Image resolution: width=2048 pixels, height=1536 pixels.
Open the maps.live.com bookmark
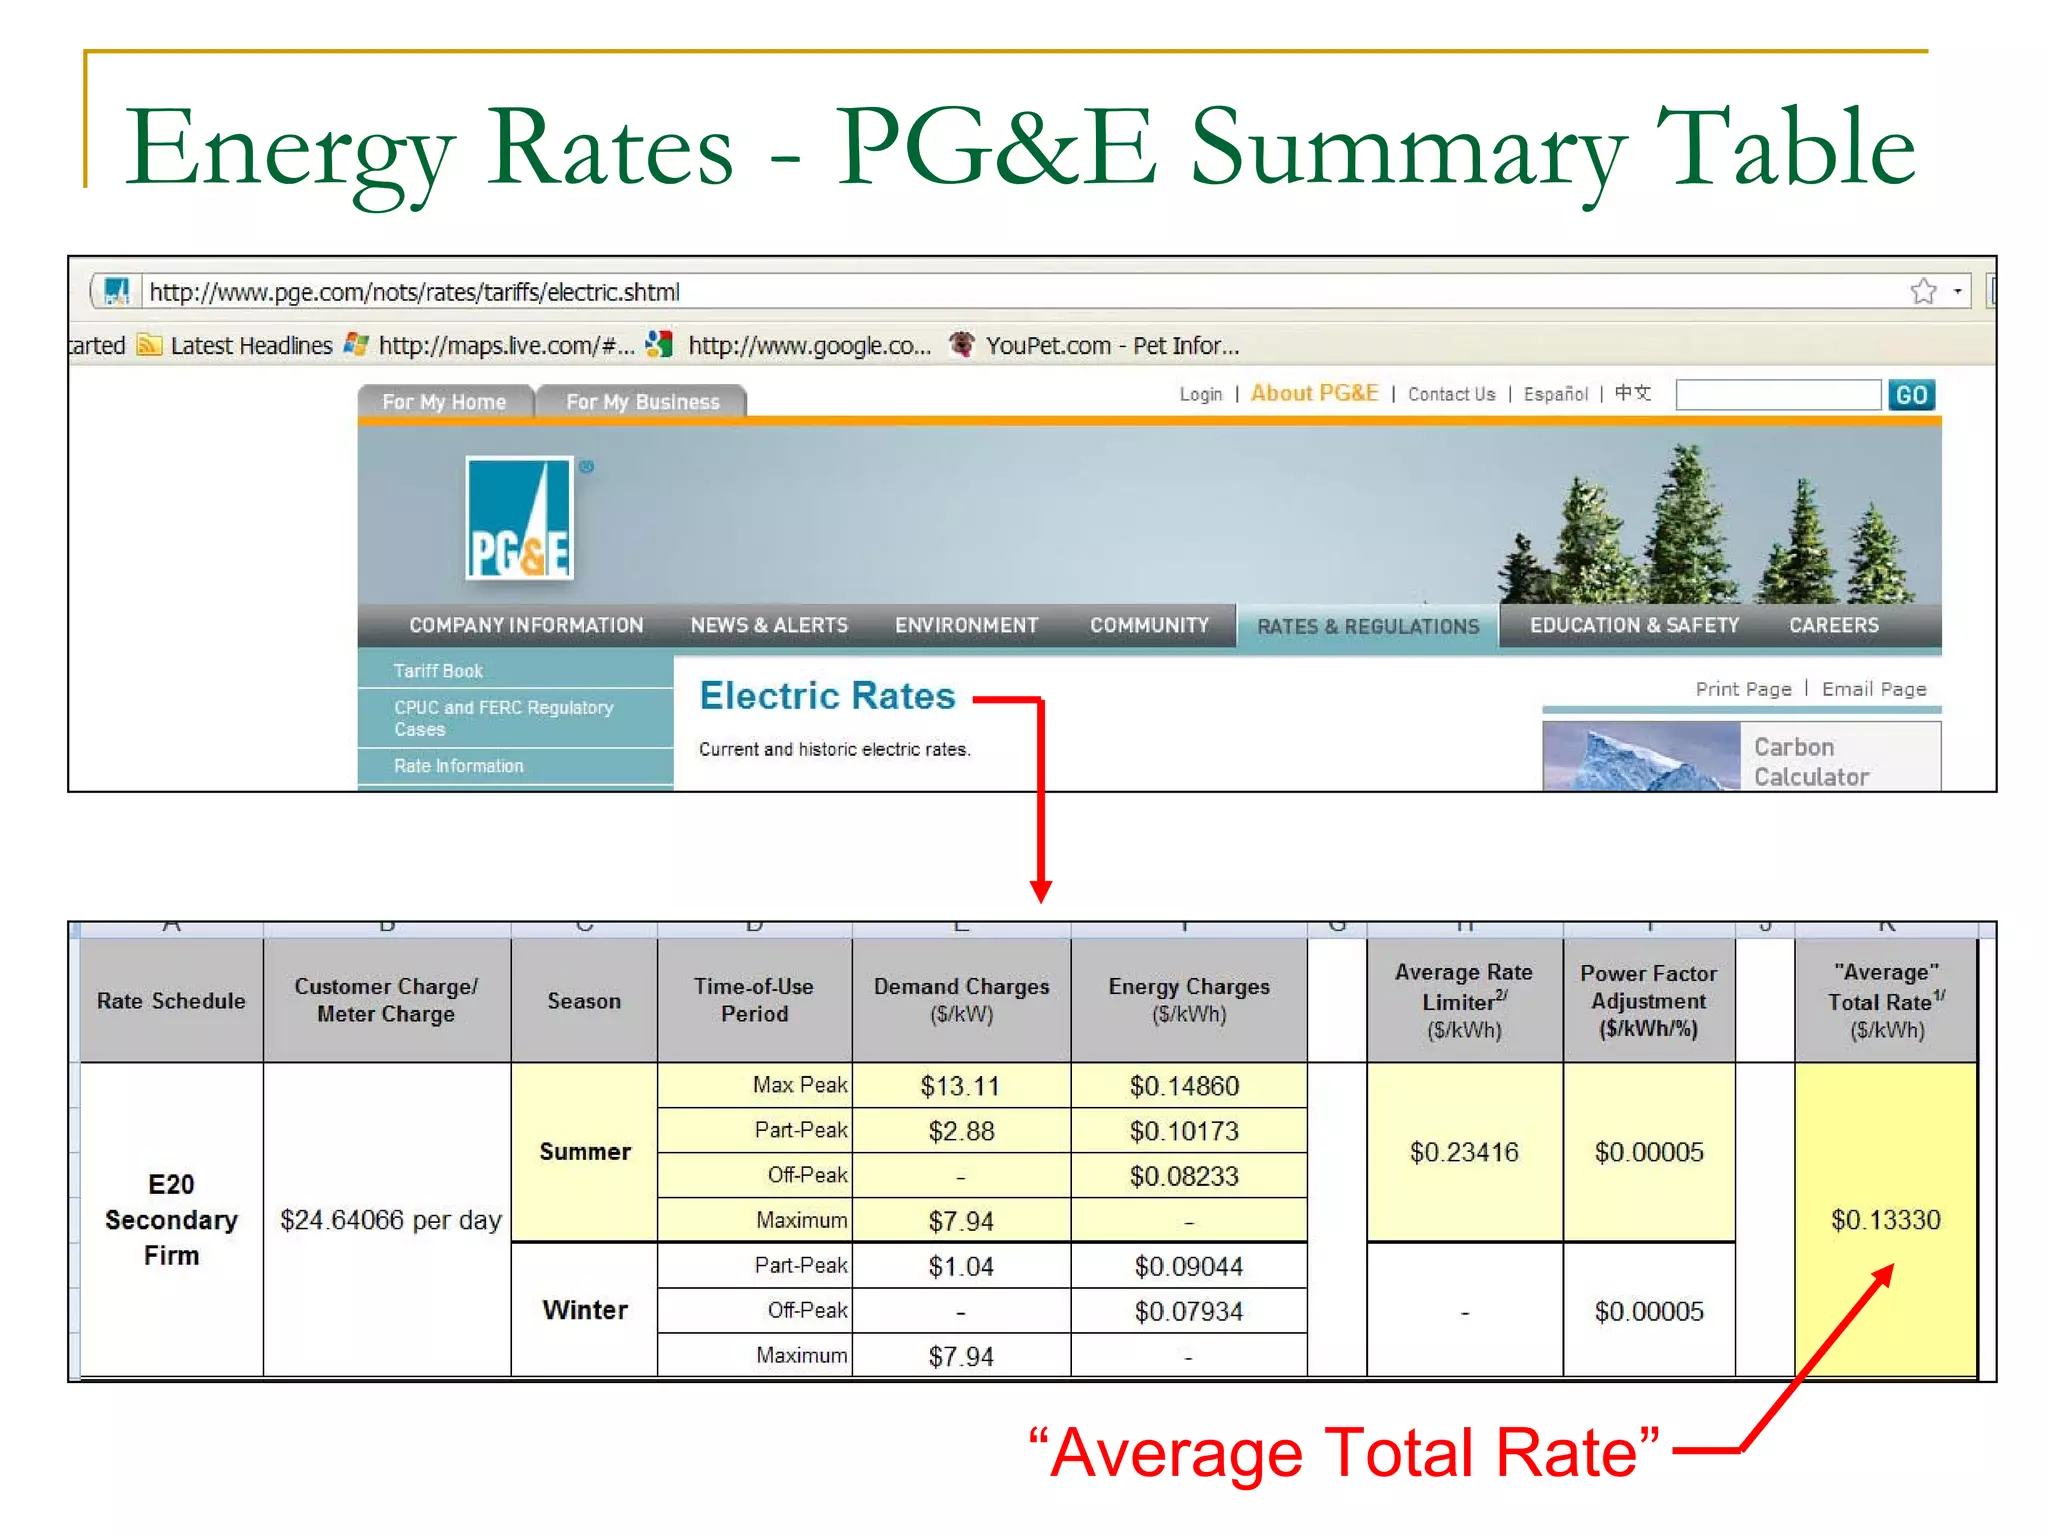coord(489,345)
